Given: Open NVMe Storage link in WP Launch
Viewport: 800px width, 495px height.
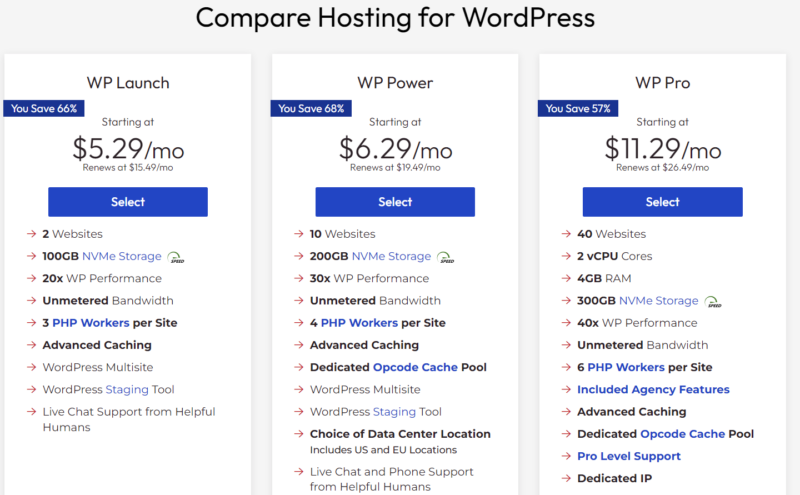Looking at the screenshot, I should [121, 256].
